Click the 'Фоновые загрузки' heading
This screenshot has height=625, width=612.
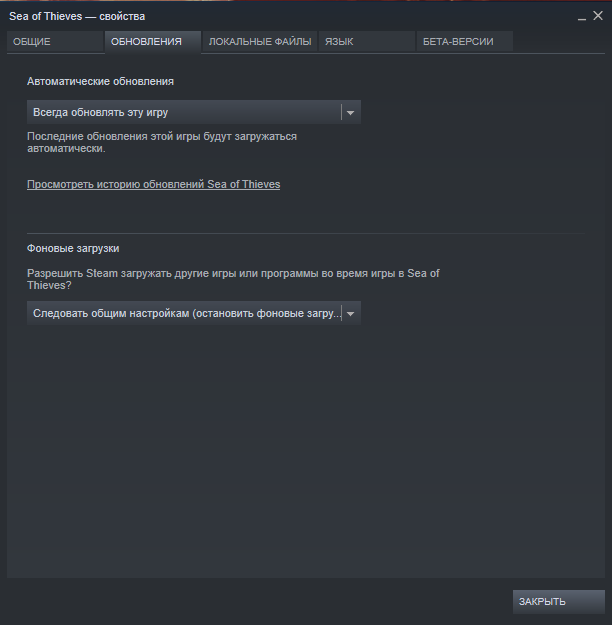point(73,248)
